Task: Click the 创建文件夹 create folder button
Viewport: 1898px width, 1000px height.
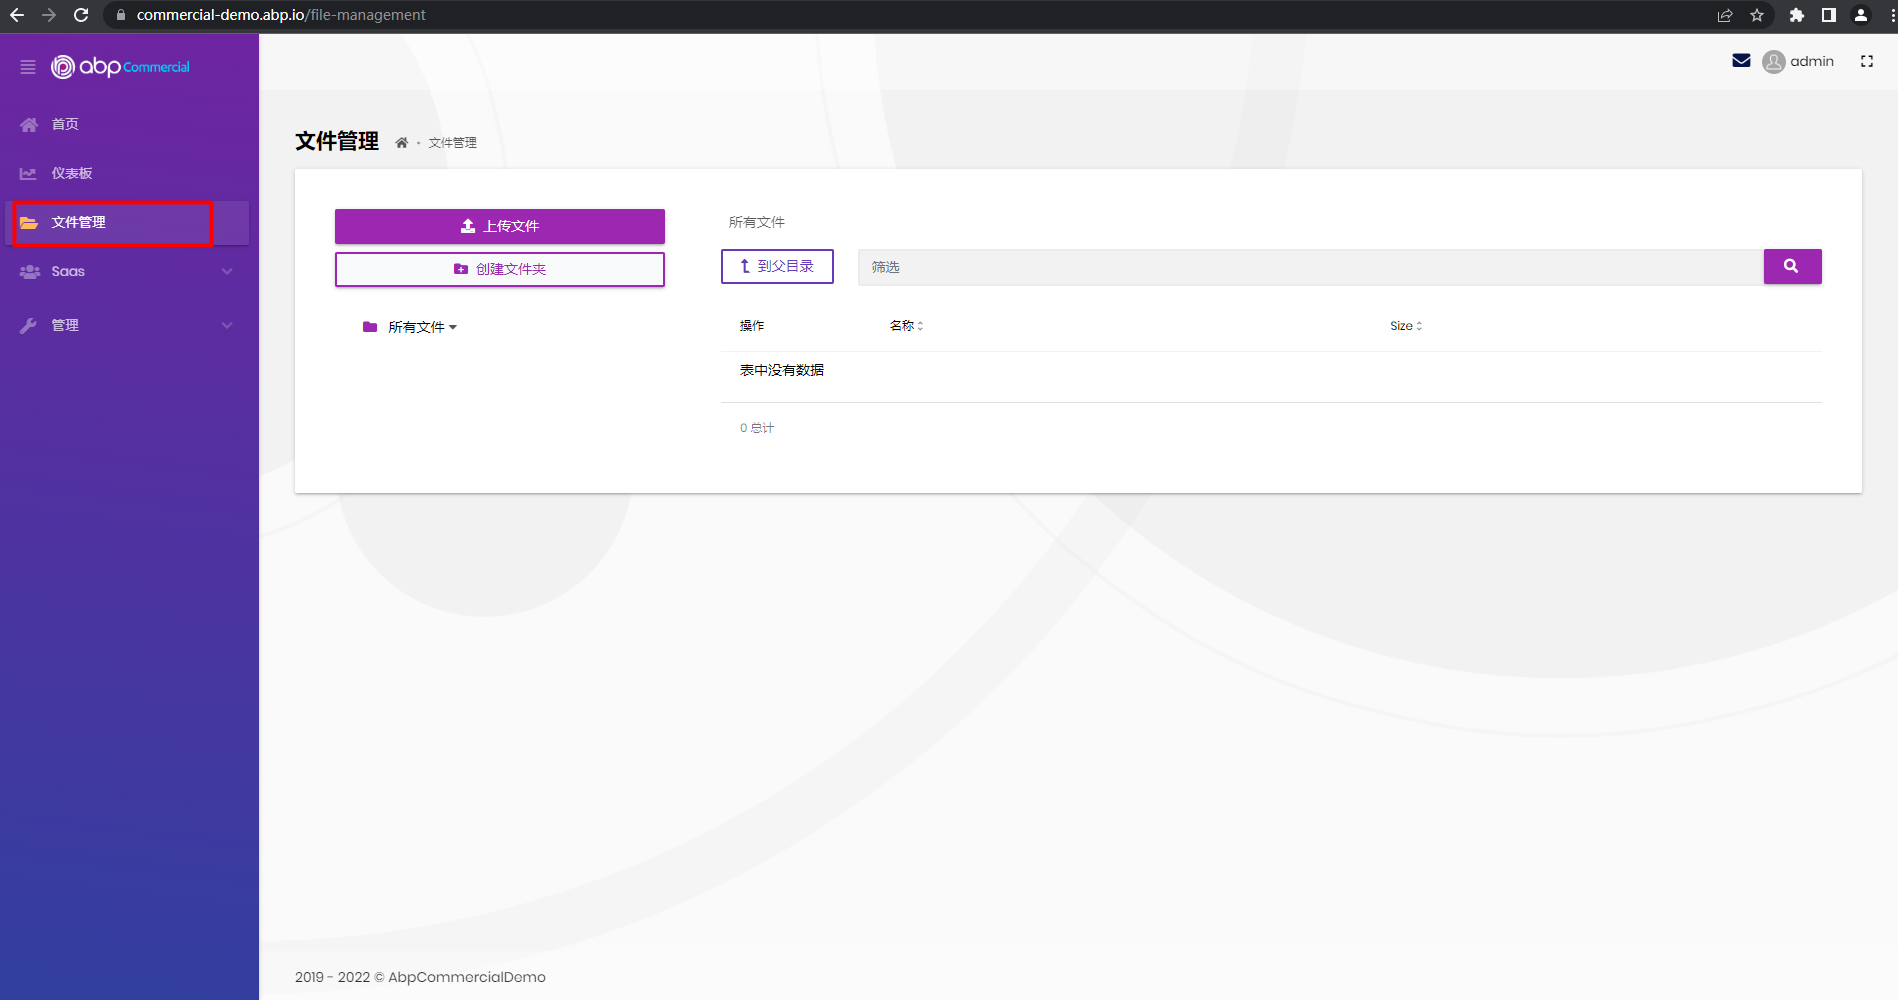Action: click(x=500, y=269)
